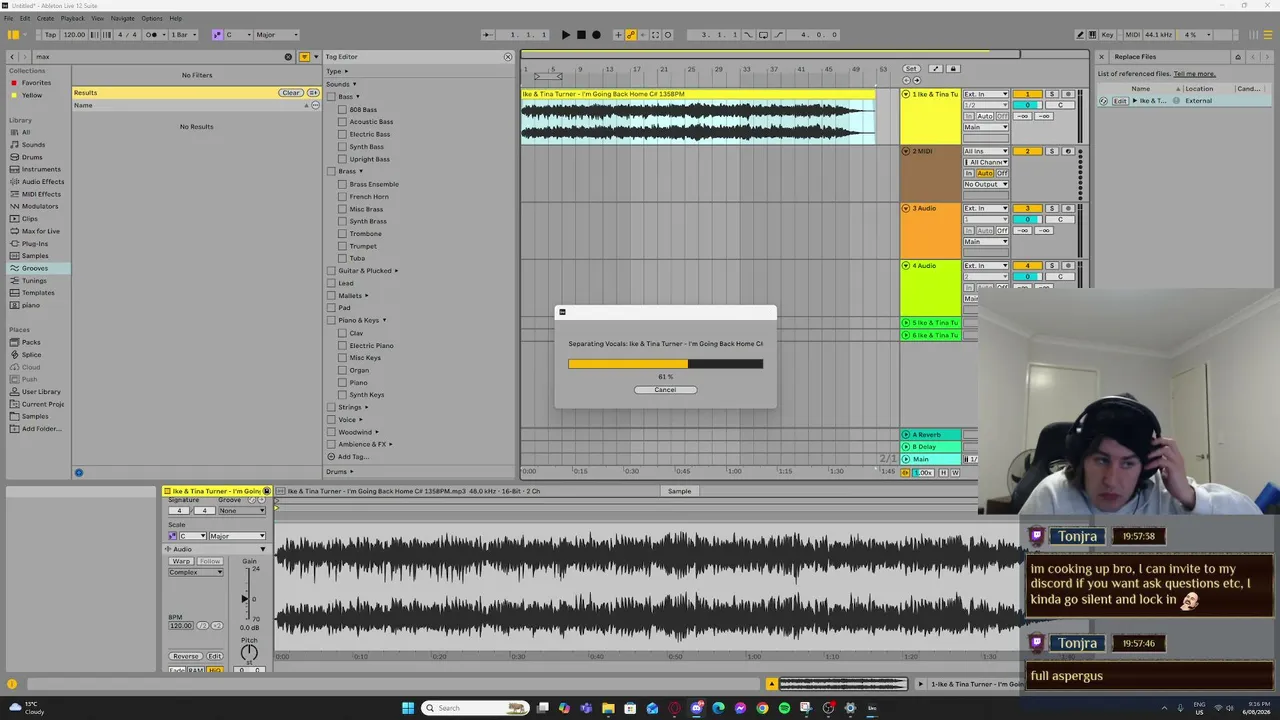
Task: Open Splice under Places
Action: [32, 354]
